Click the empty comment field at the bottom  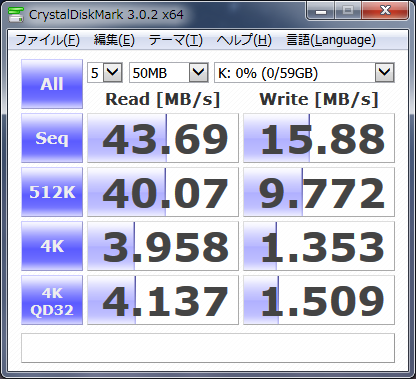208,348
